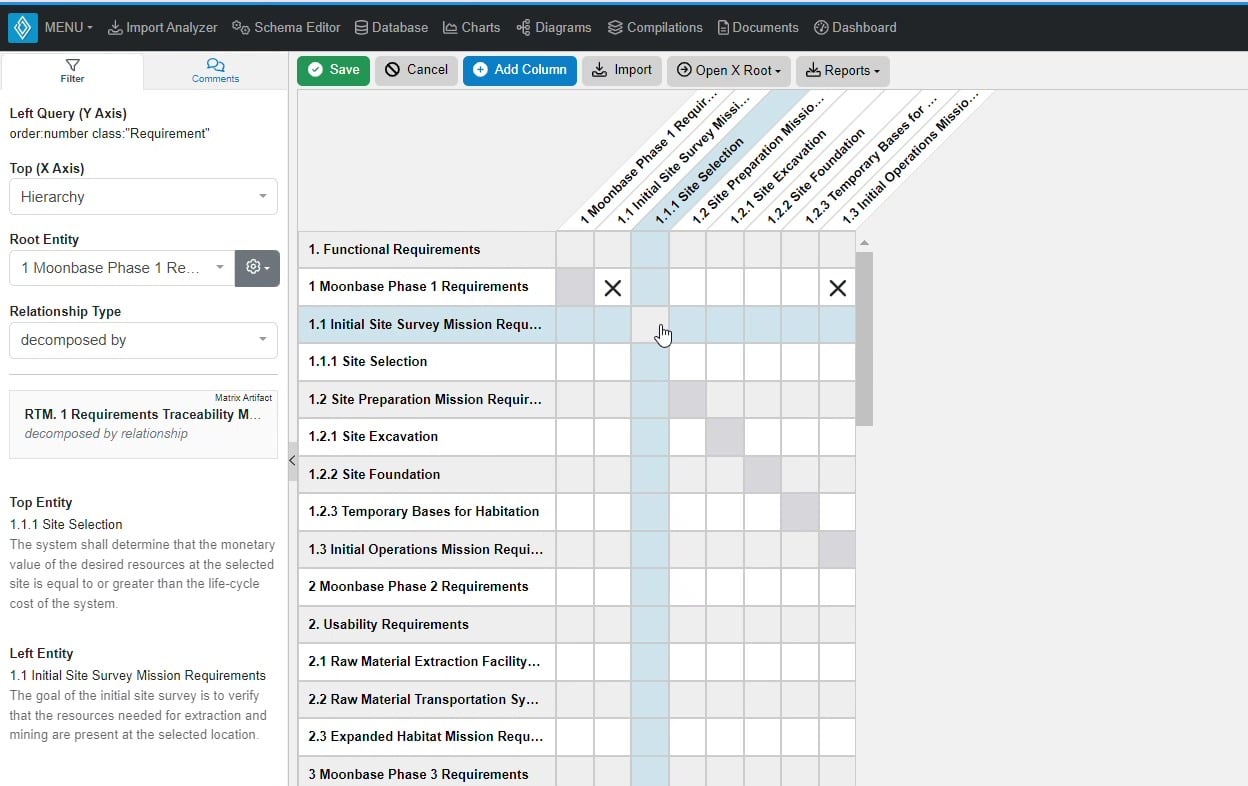The width and height of the screenshot is (1248, 786).
Task: Toggle the X mark under the 1.1 Initial Site Survey column in the Moonbase Phase 1 row
Action: (613, 288)
